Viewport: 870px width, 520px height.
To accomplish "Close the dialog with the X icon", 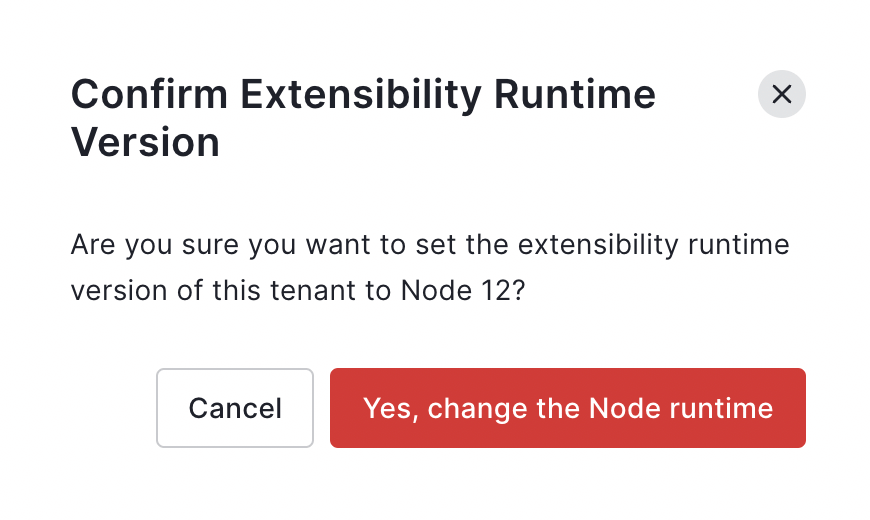I will click(x=782, y=94).
